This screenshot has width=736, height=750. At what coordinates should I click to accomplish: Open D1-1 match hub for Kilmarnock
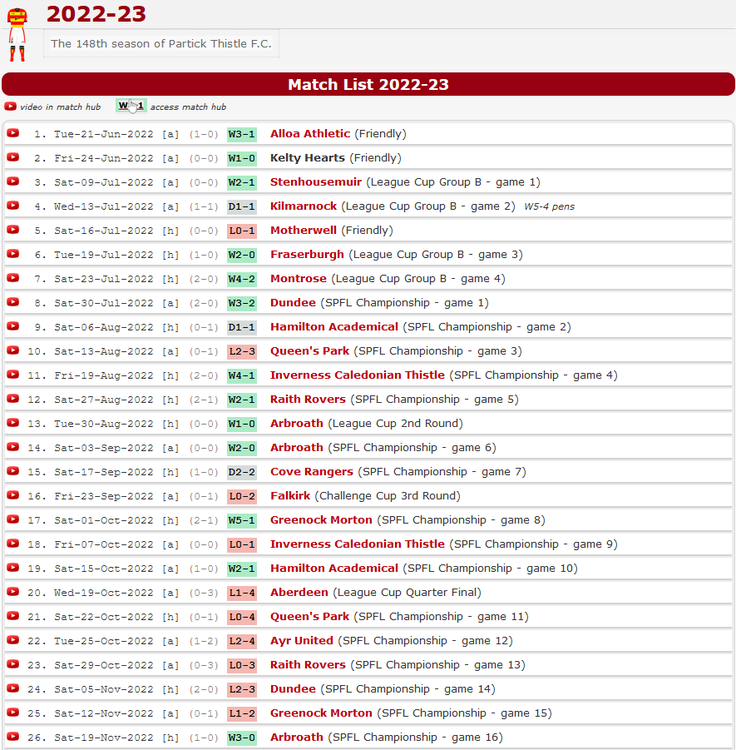[x=242, y=207]
